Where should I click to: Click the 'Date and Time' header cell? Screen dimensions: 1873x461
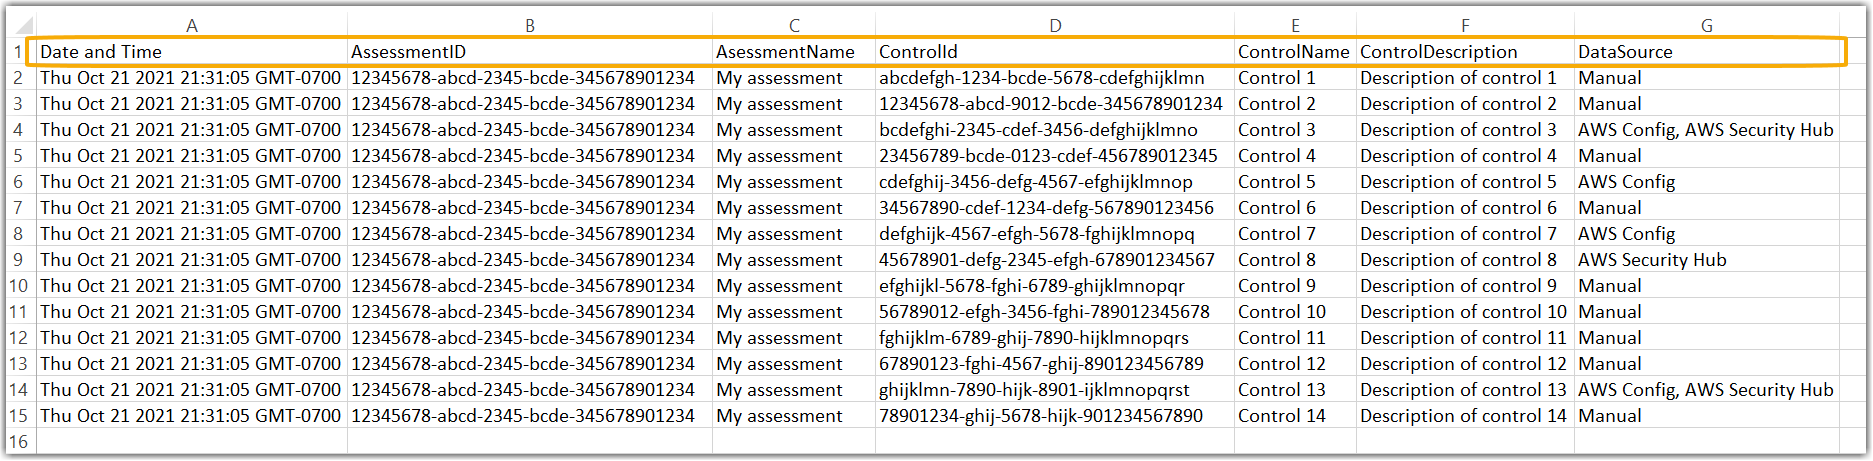[x=101, y=52]
